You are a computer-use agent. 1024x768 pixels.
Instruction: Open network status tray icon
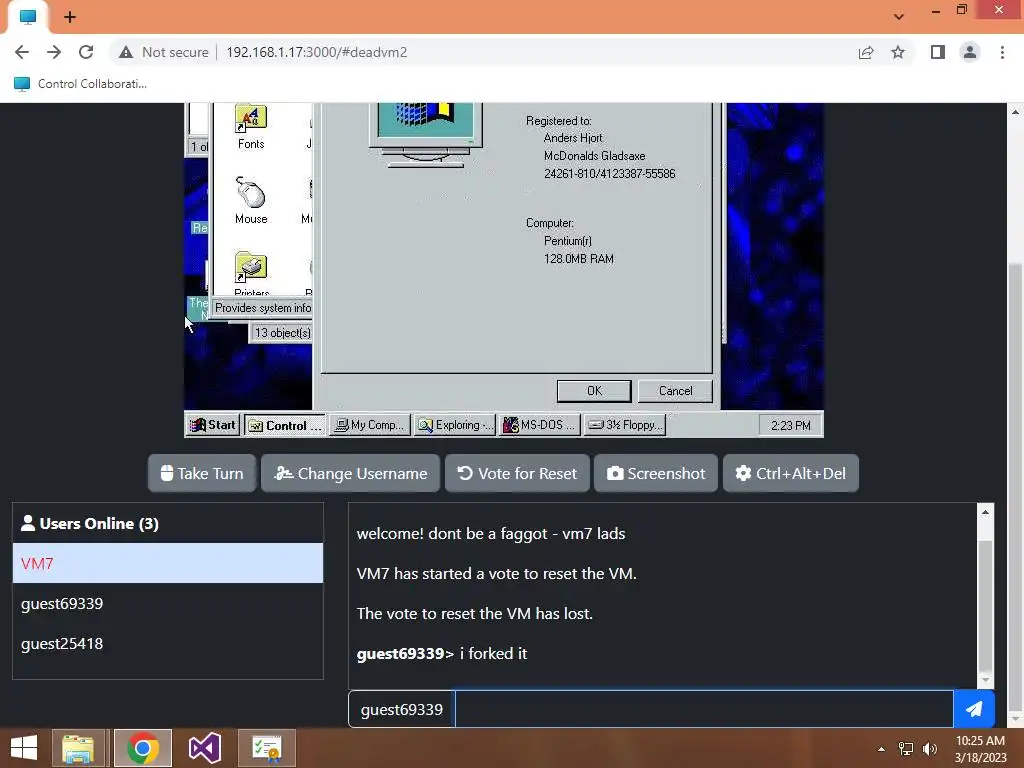(906, 749)
